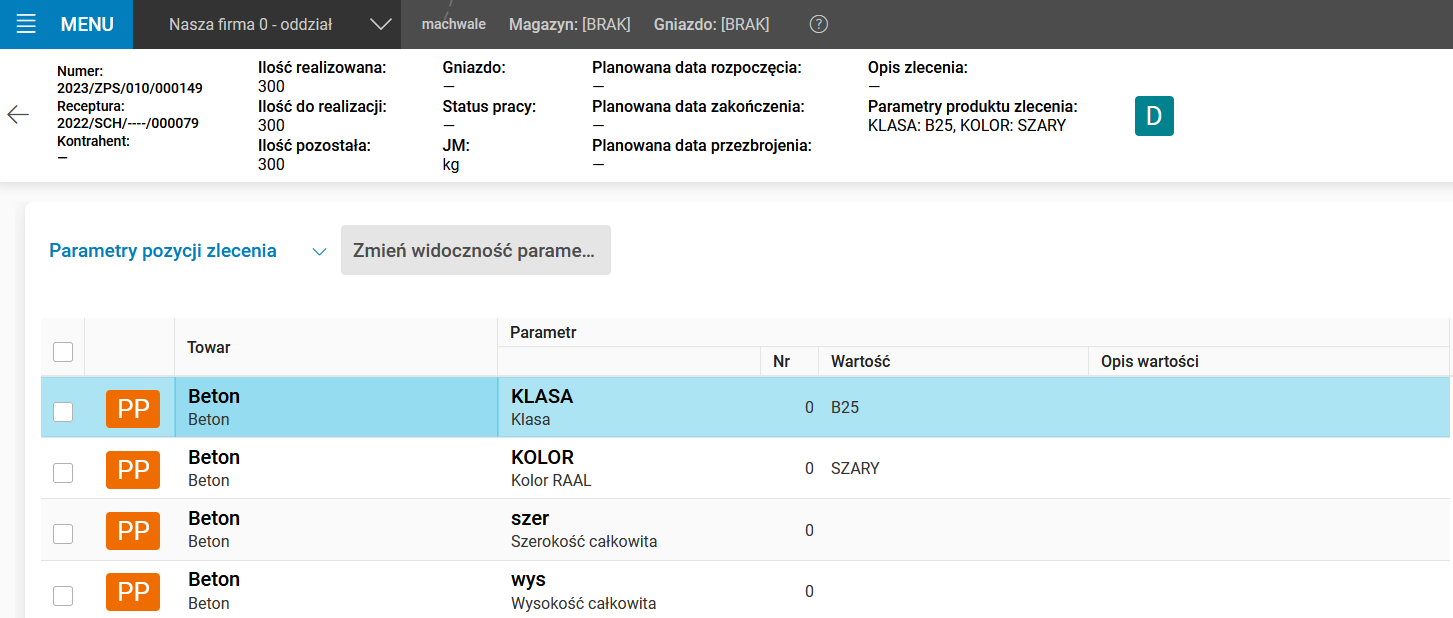The height and width of the screenshot is (618, 1453).
Task: Click Magazyn: [BRAK] in the header bar
Action: 570,24
